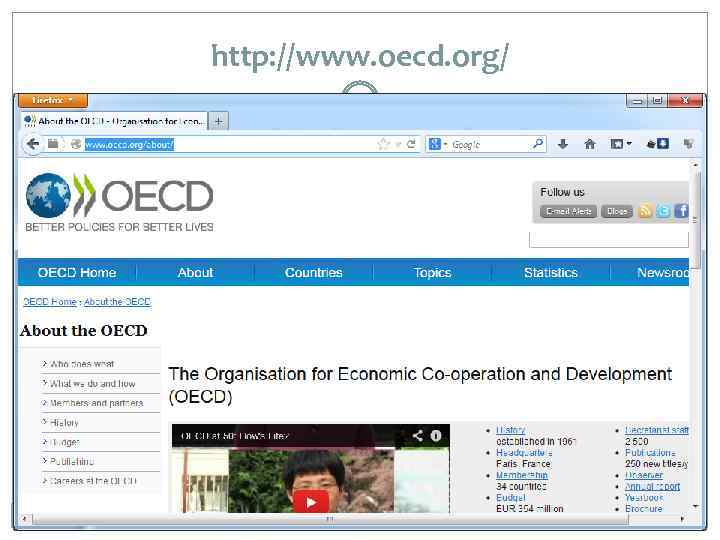
Task: Click the Google search field
Action: click(x=489, y=144)
